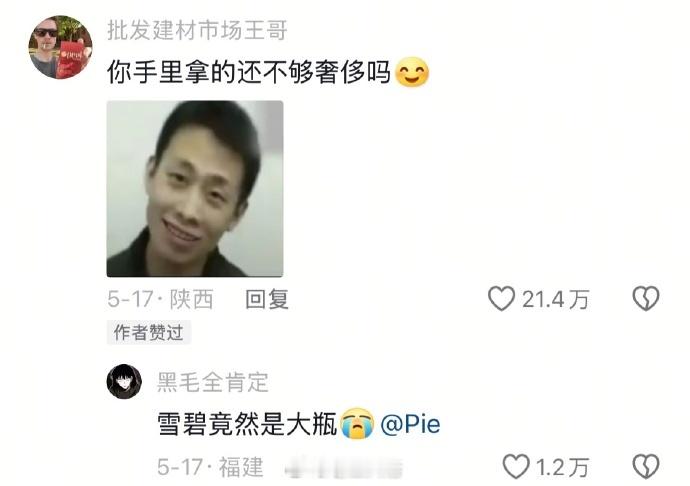Select reply text 雪碧竟然是大瓶
Image resolution: width=690 pixels, height=486 pixels.
(x=247, y=424)
